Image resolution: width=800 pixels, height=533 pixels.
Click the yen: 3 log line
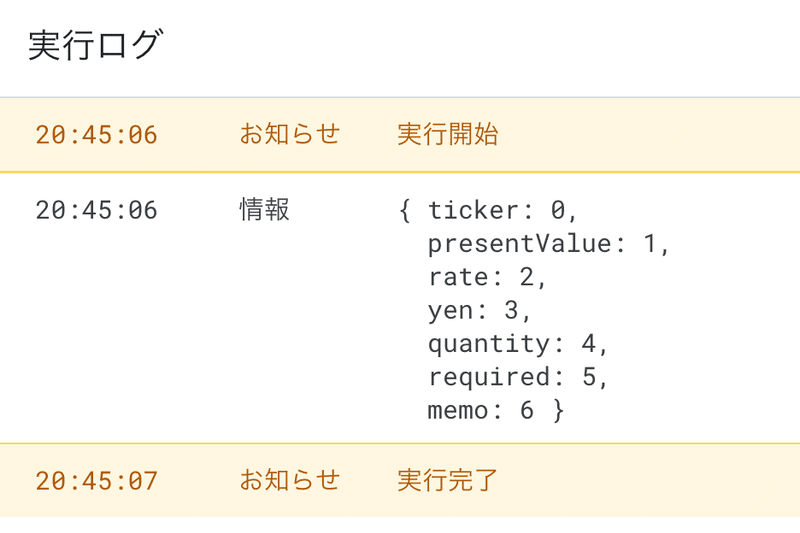(x=479, y=311)
